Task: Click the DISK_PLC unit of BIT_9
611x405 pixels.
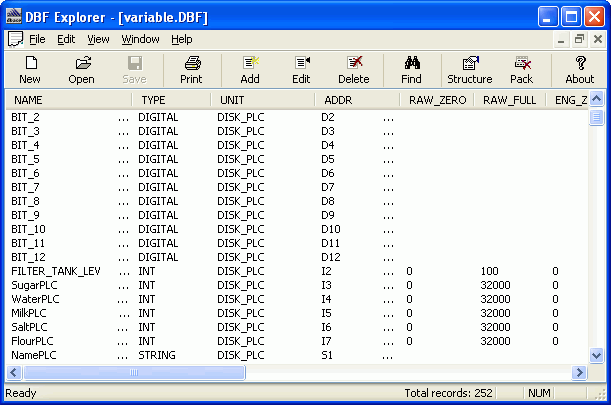Action: (241, 215)
